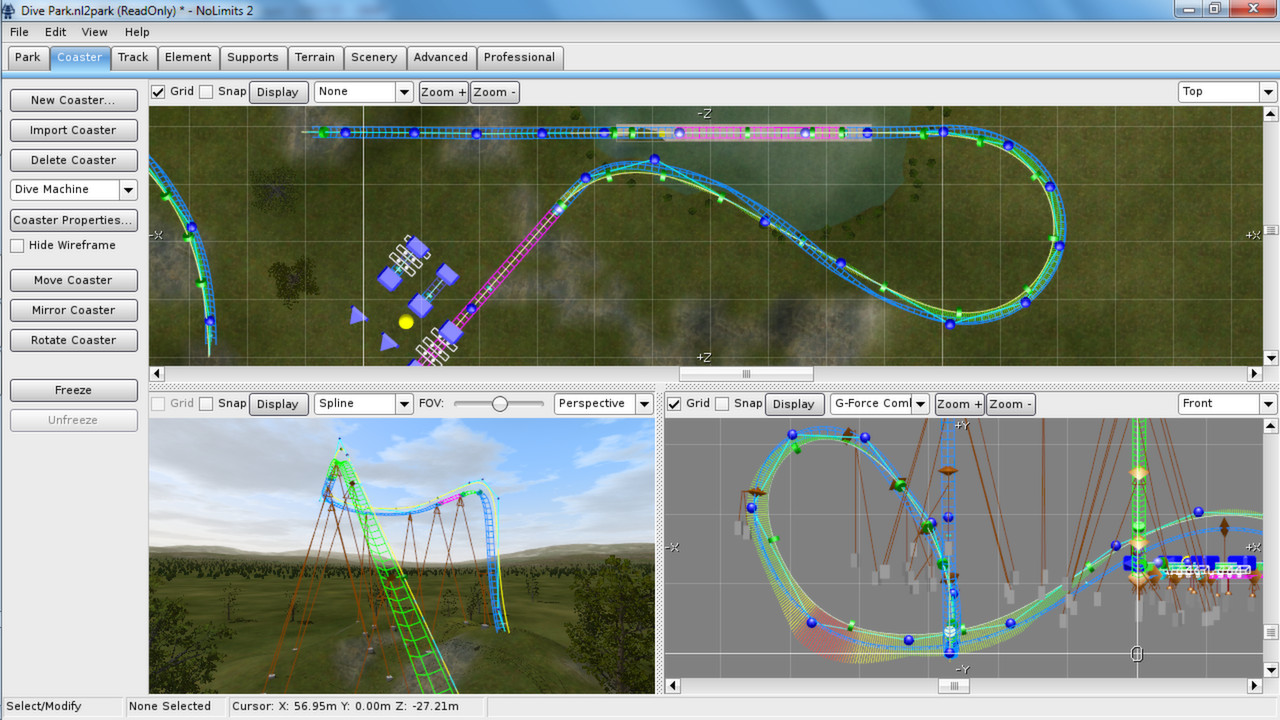This screenshot has width=1280, height=720.
Task: Enable Hide Wireframe
Action: coord(17,245)
